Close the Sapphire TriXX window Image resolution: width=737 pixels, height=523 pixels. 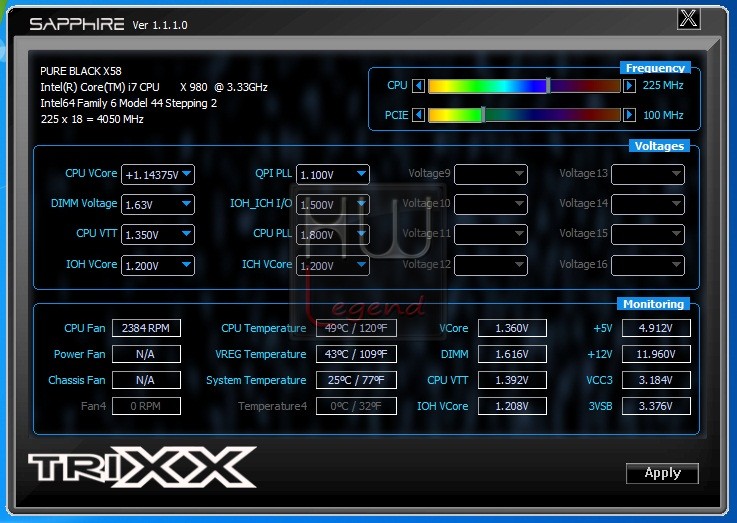pos(689,19)
